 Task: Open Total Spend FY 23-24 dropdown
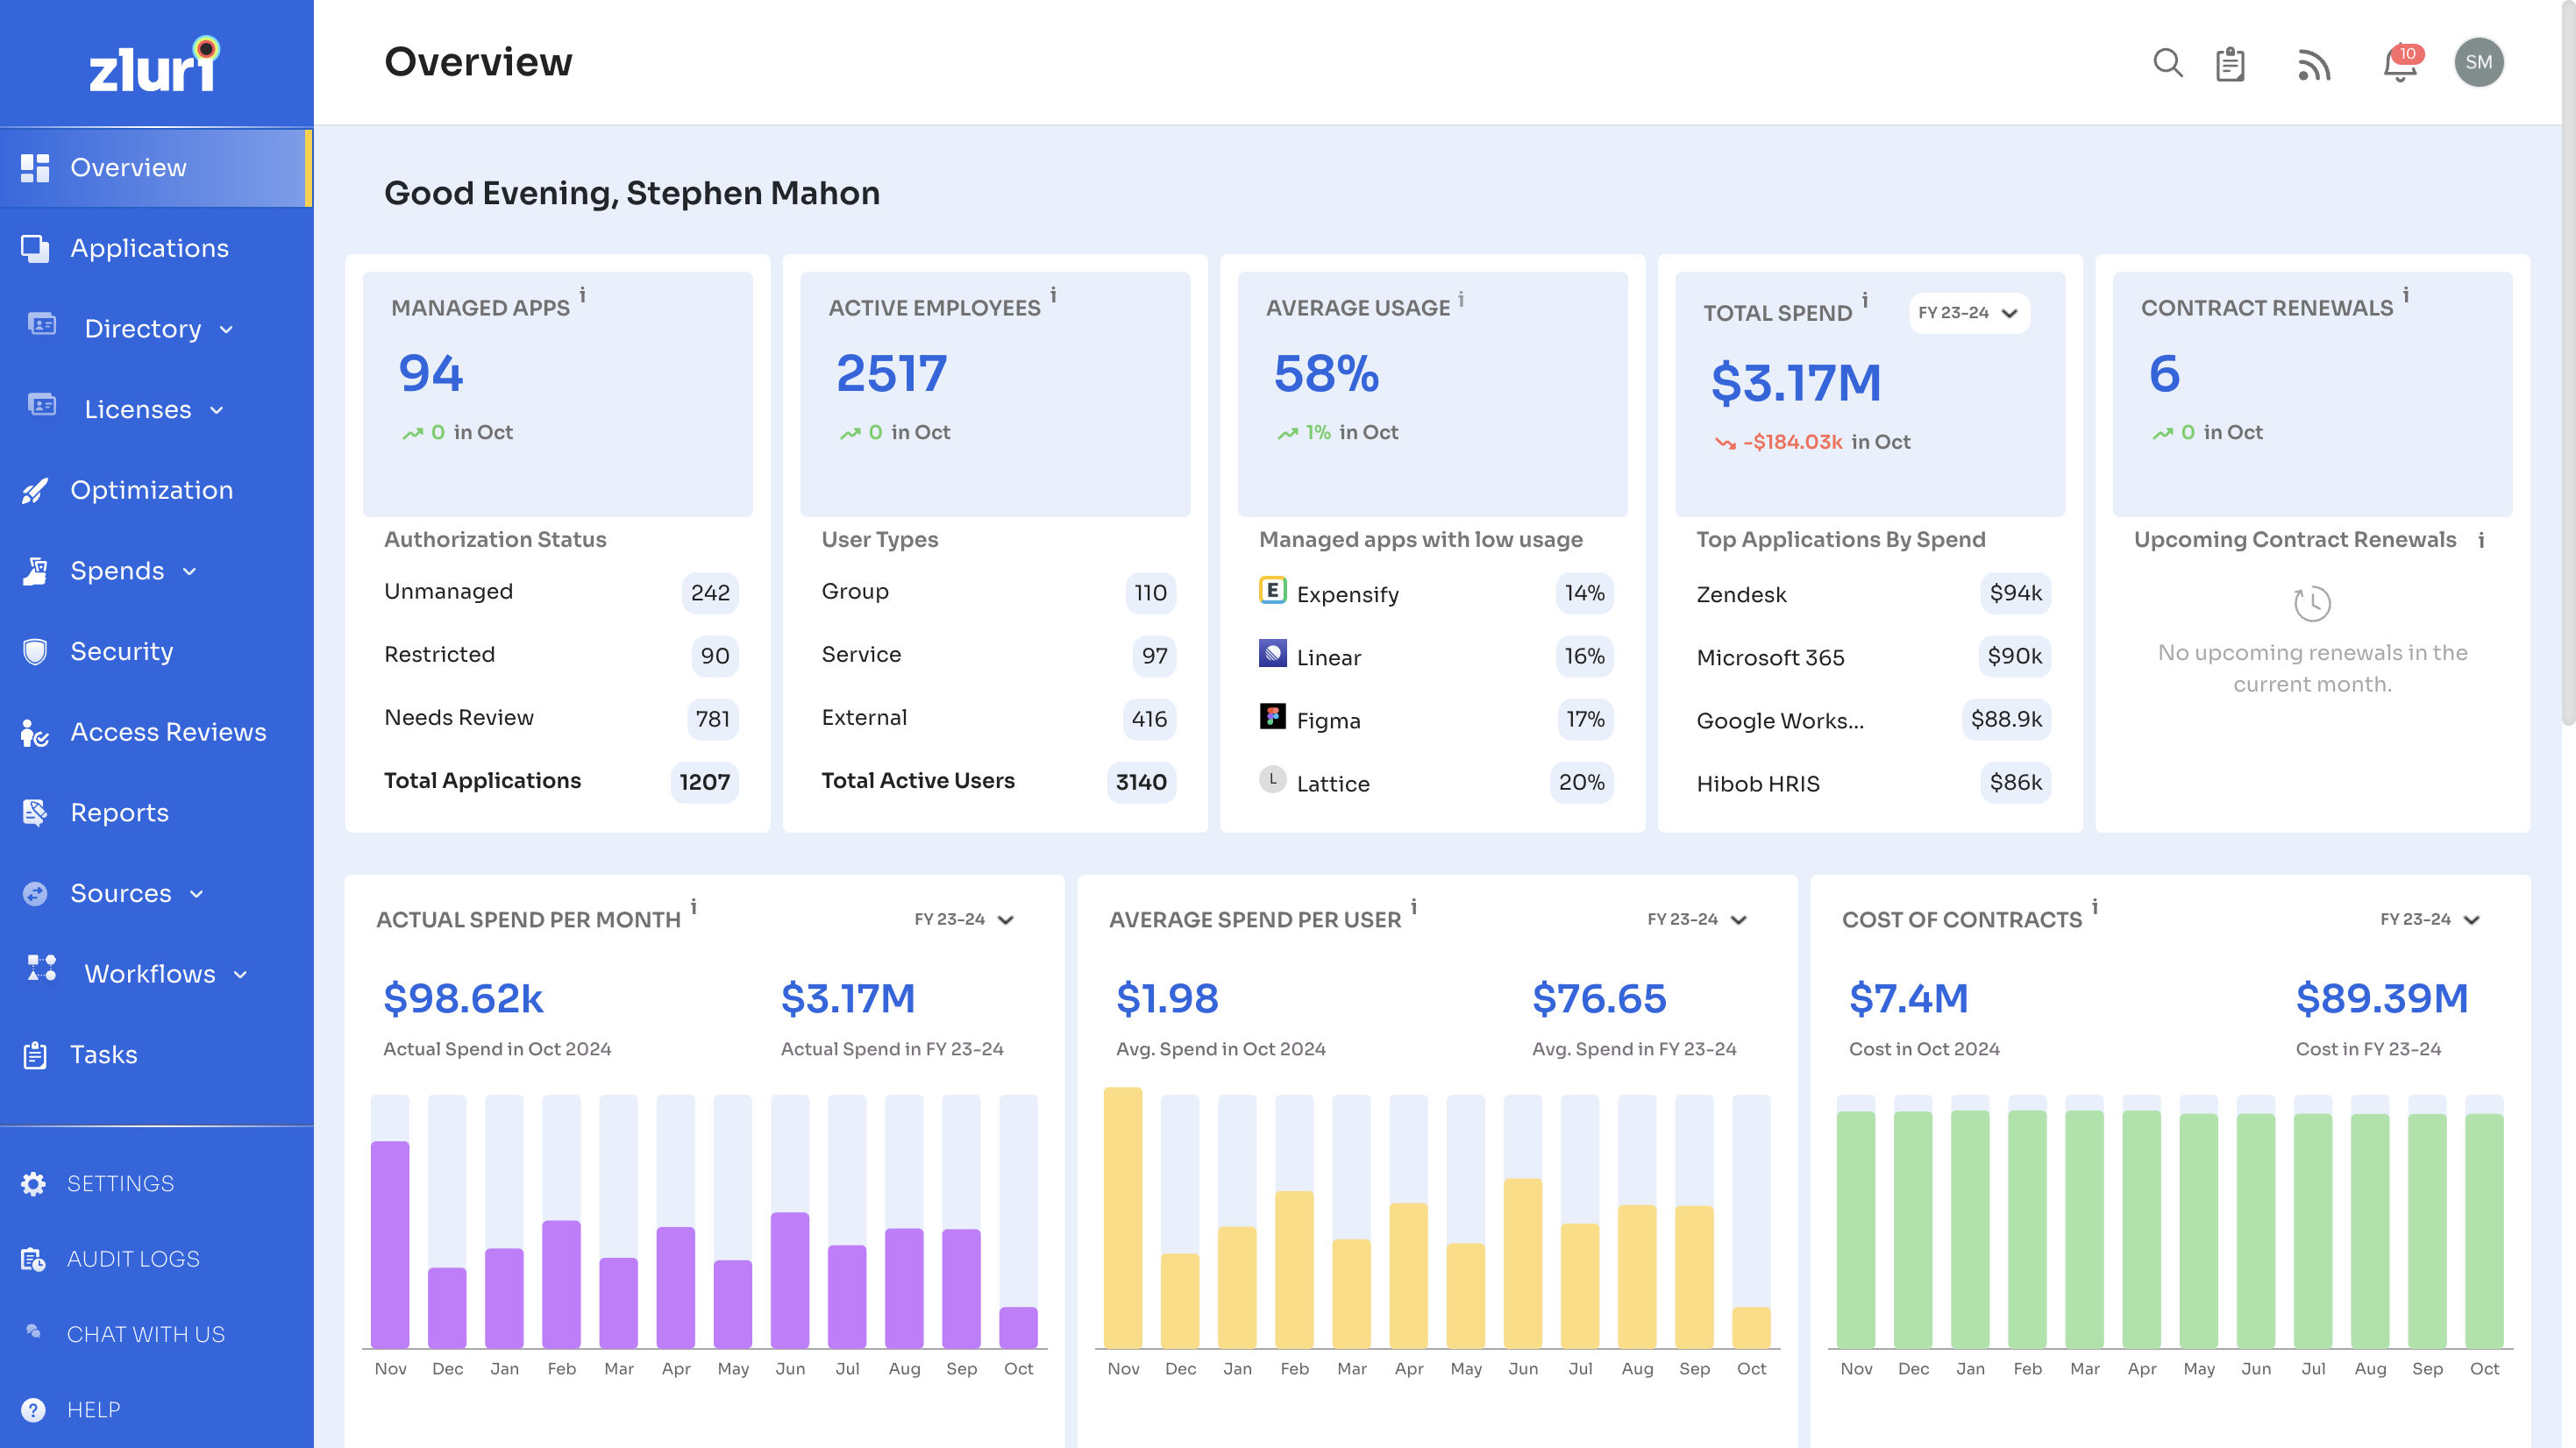pos(1968,313)
